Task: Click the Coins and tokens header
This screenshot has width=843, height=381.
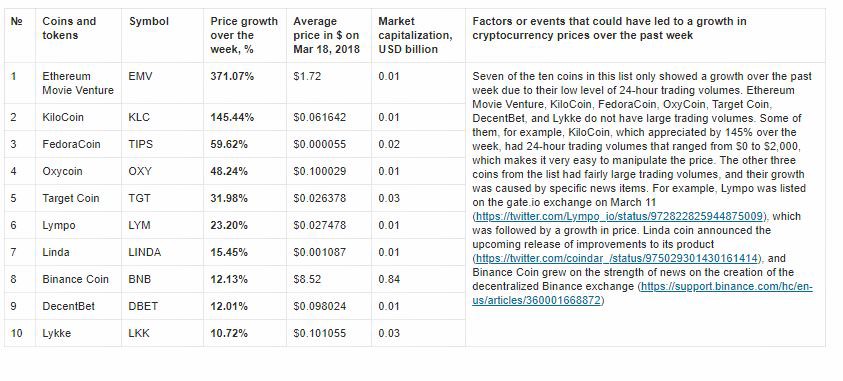Action: (69, 28)
